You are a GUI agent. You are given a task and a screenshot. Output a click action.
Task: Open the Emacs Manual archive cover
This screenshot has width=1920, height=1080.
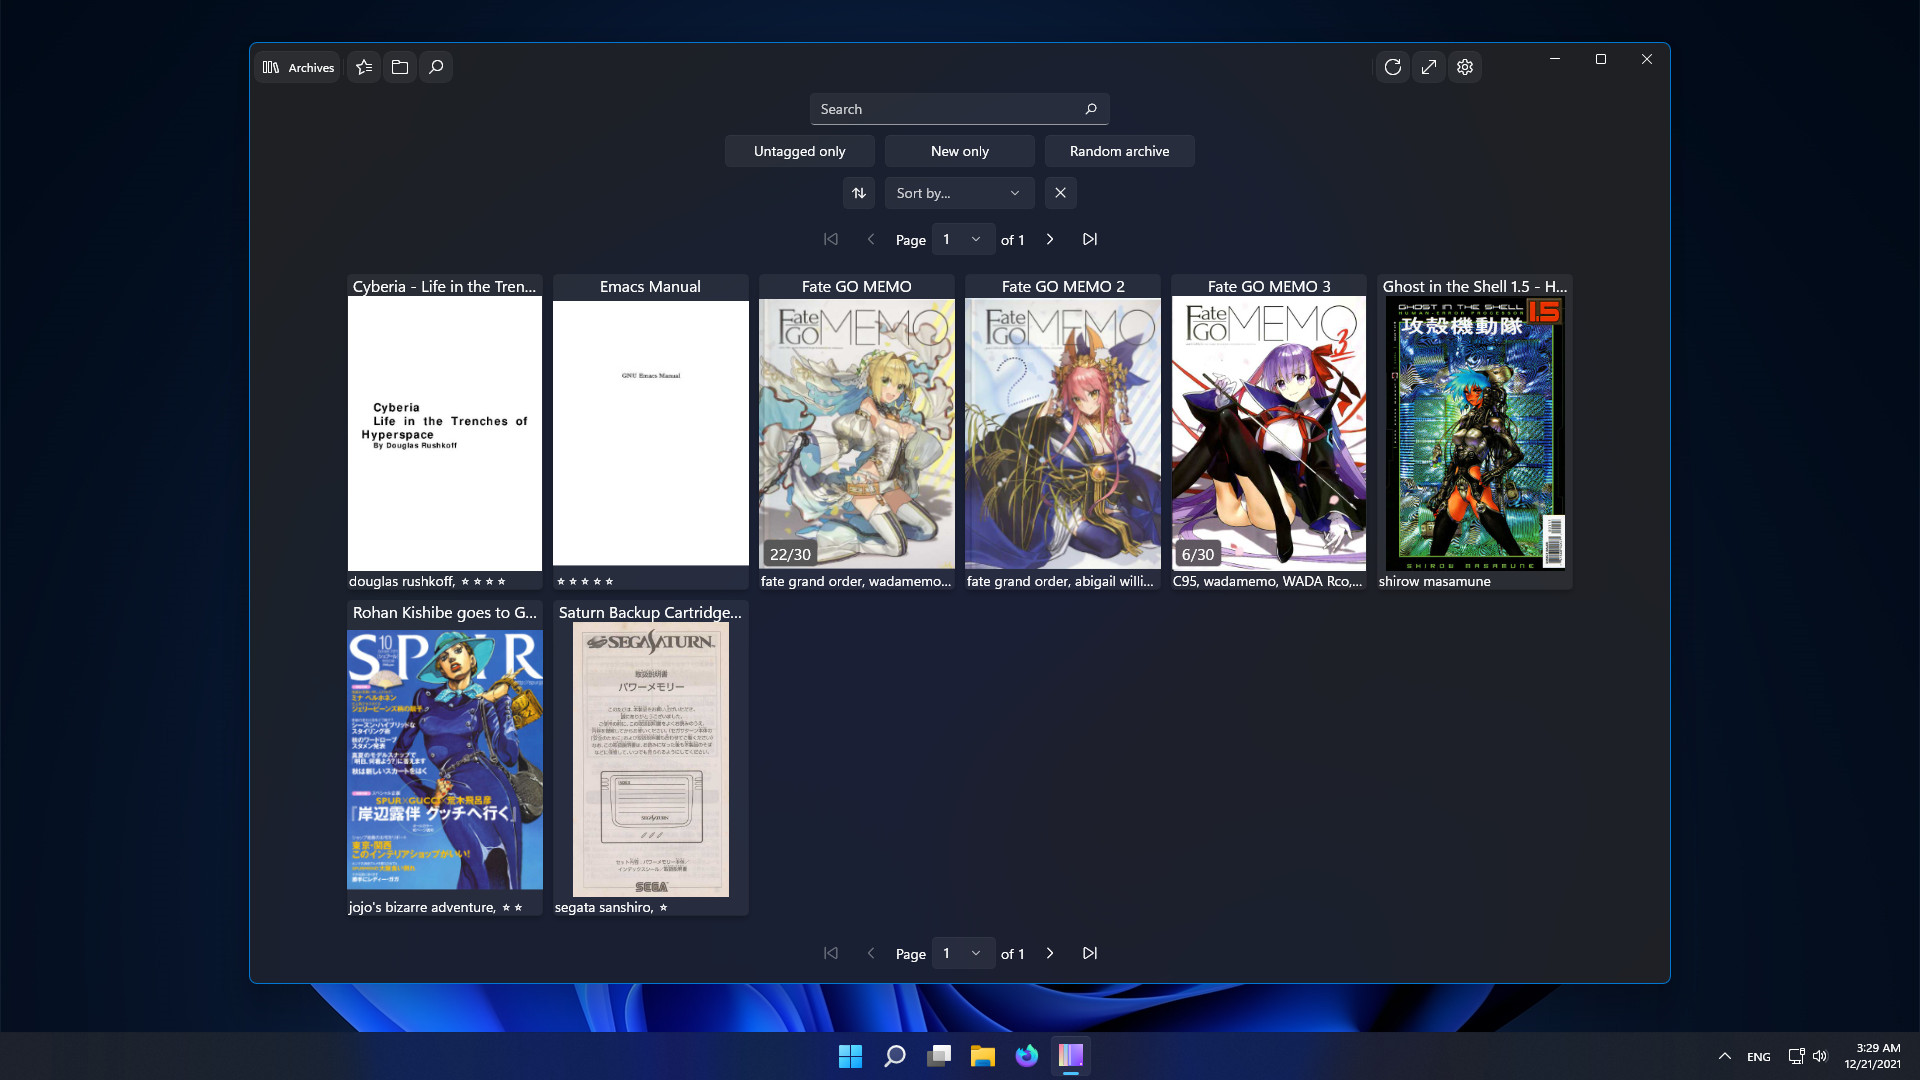(x=651, y=433)
